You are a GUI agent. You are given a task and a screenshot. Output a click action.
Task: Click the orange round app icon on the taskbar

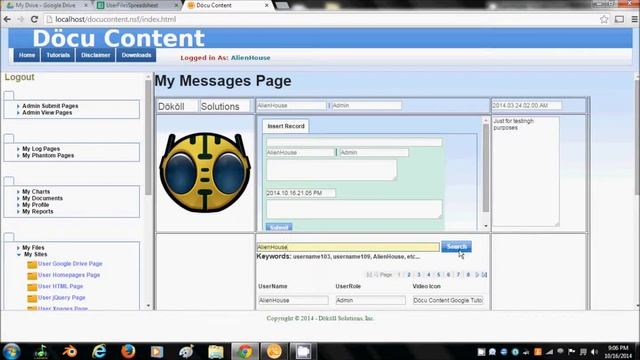(274, 351)
